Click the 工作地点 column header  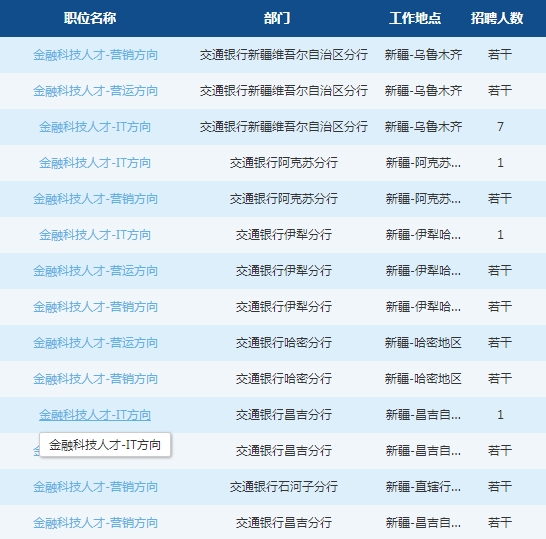point(415,18)
